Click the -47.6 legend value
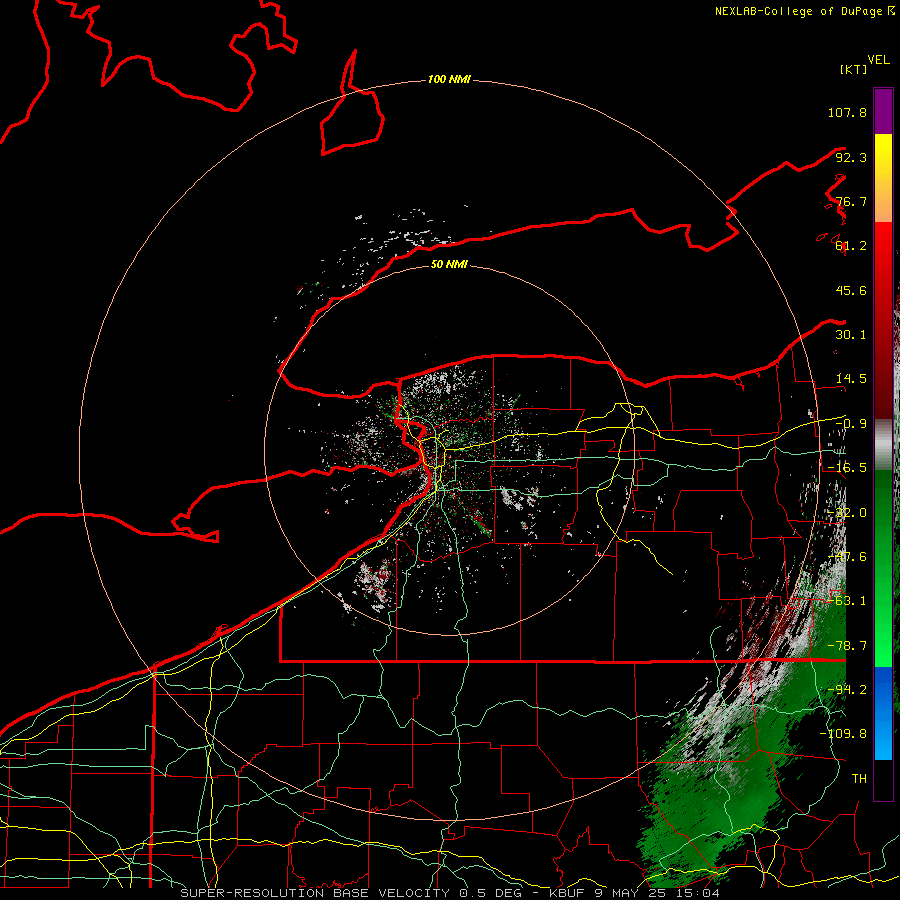The image size is (900, 900). click(847, 556)
